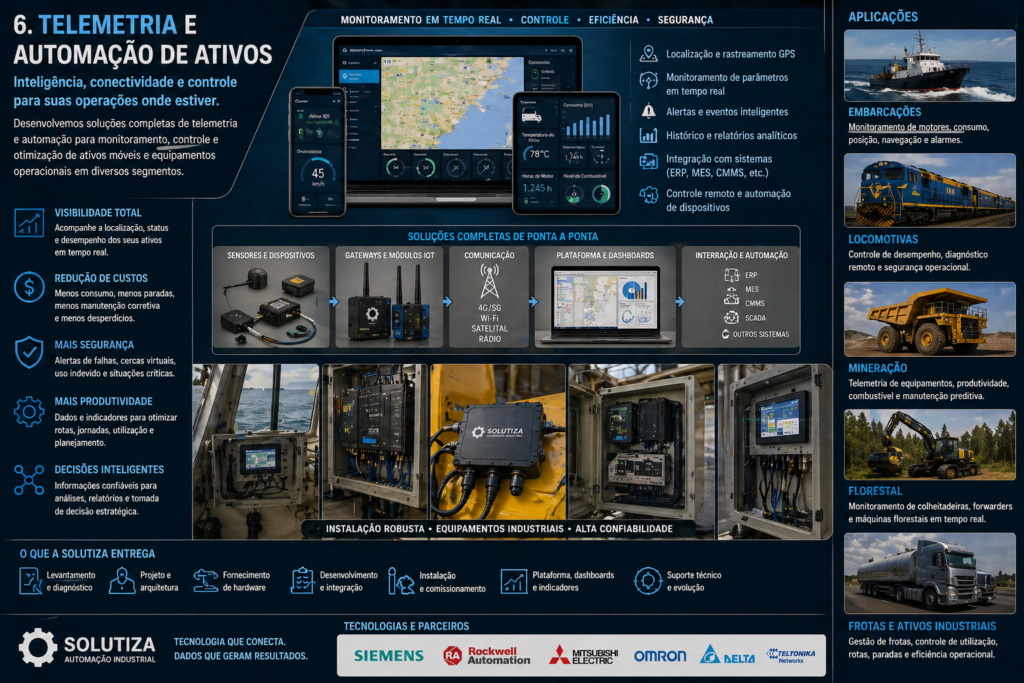1024x683 pixels.
Task: Click the Delta partner logo
Action: (x=728, y=655)
